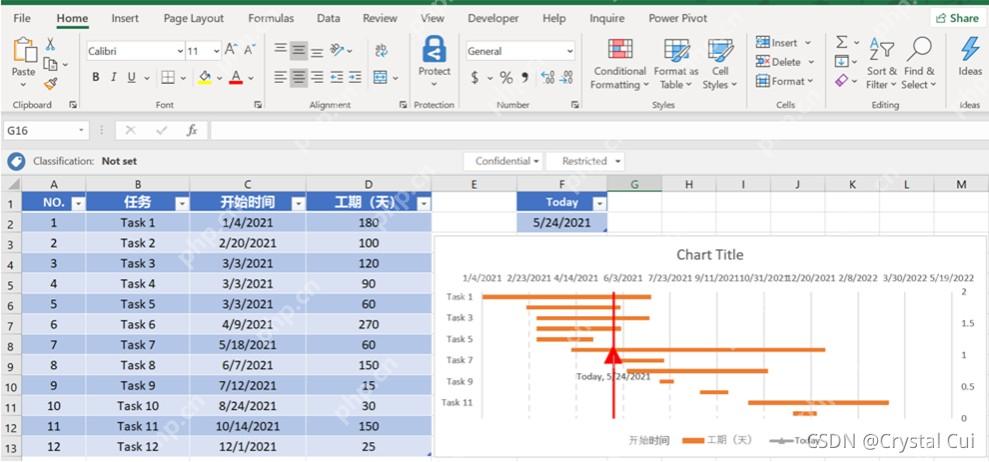Toggle Italic formatting
This screenshot has width=989, height=462.
click(114, 78)
